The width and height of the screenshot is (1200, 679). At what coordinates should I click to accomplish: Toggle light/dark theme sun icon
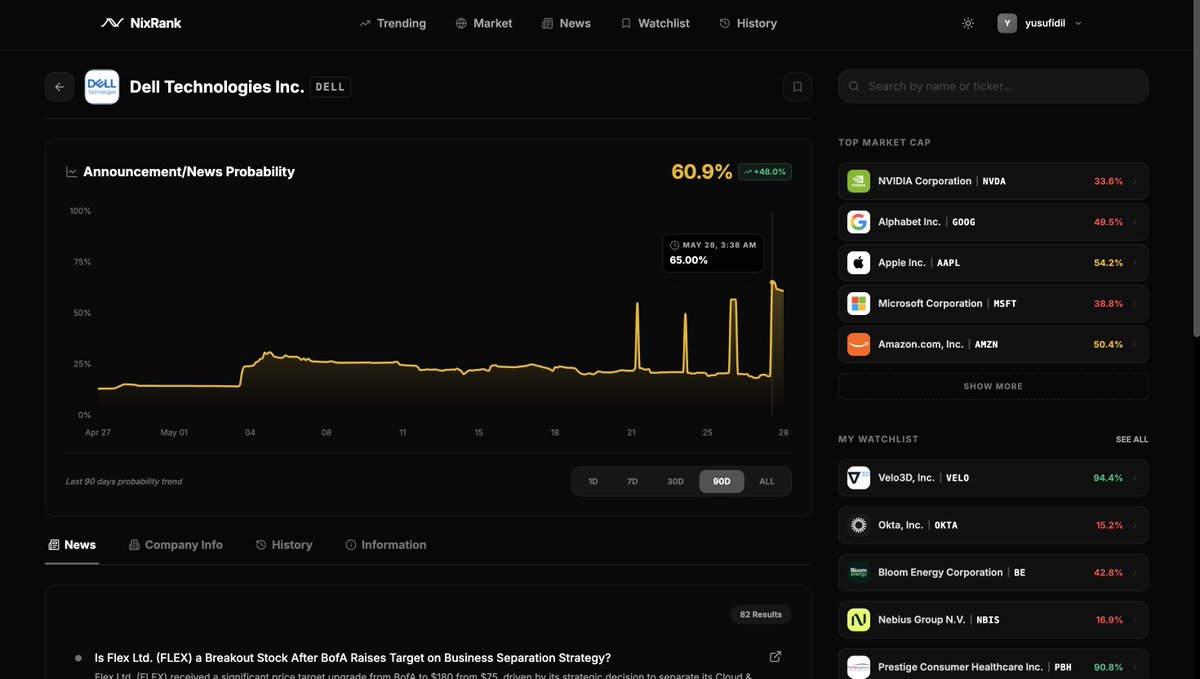click(x=968, y=23)
